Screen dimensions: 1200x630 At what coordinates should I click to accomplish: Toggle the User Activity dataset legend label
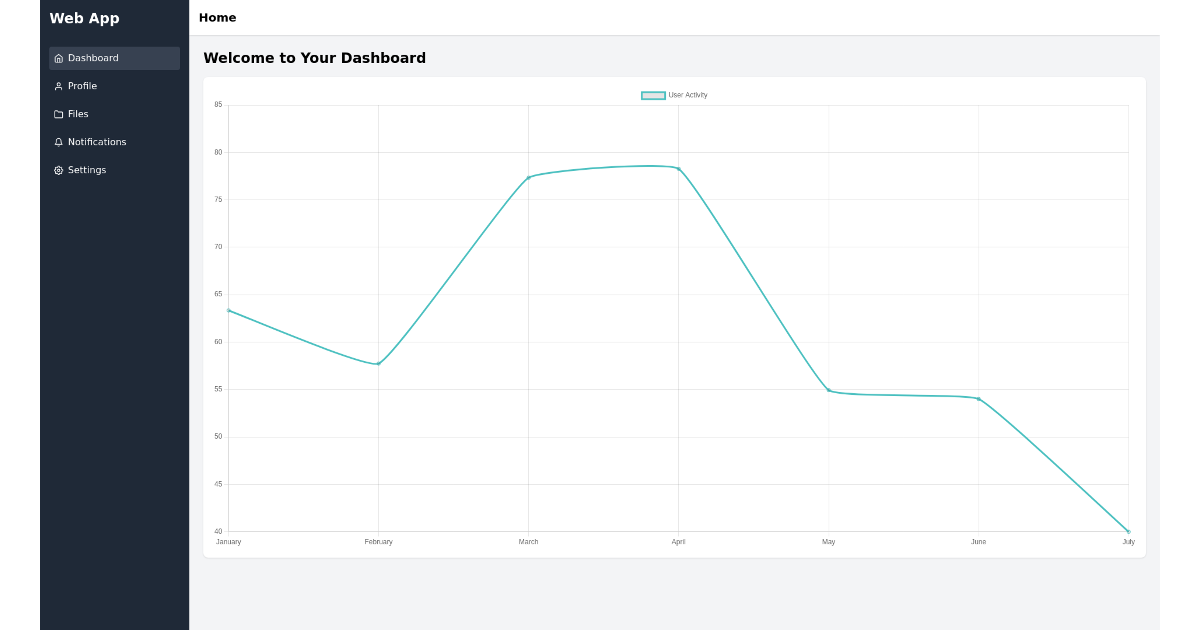point(688,95)
